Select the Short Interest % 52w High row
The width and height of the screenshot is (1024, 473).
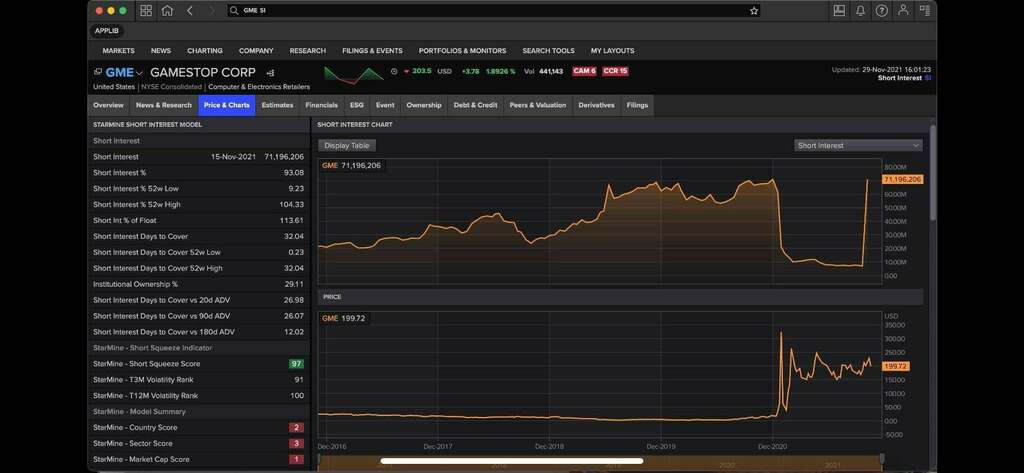(199, 204)
